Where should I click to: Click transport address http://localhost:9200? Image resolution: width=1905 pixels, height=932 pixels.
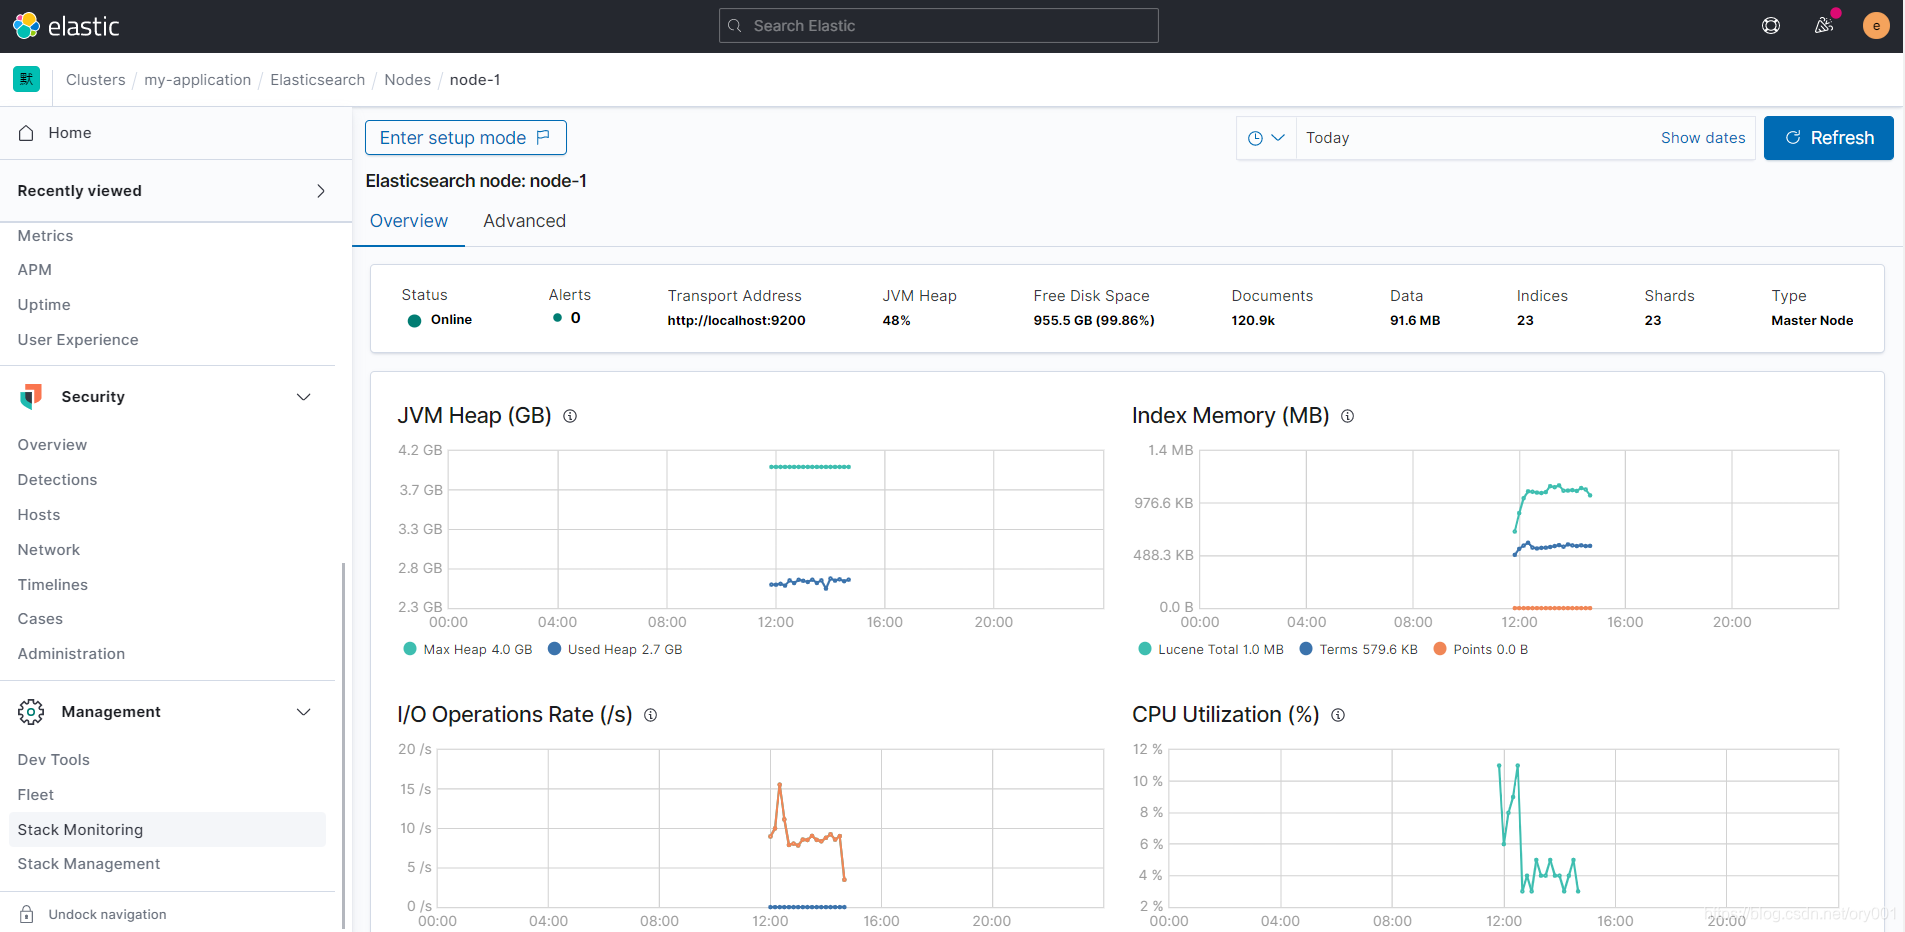tap(736, 321)
